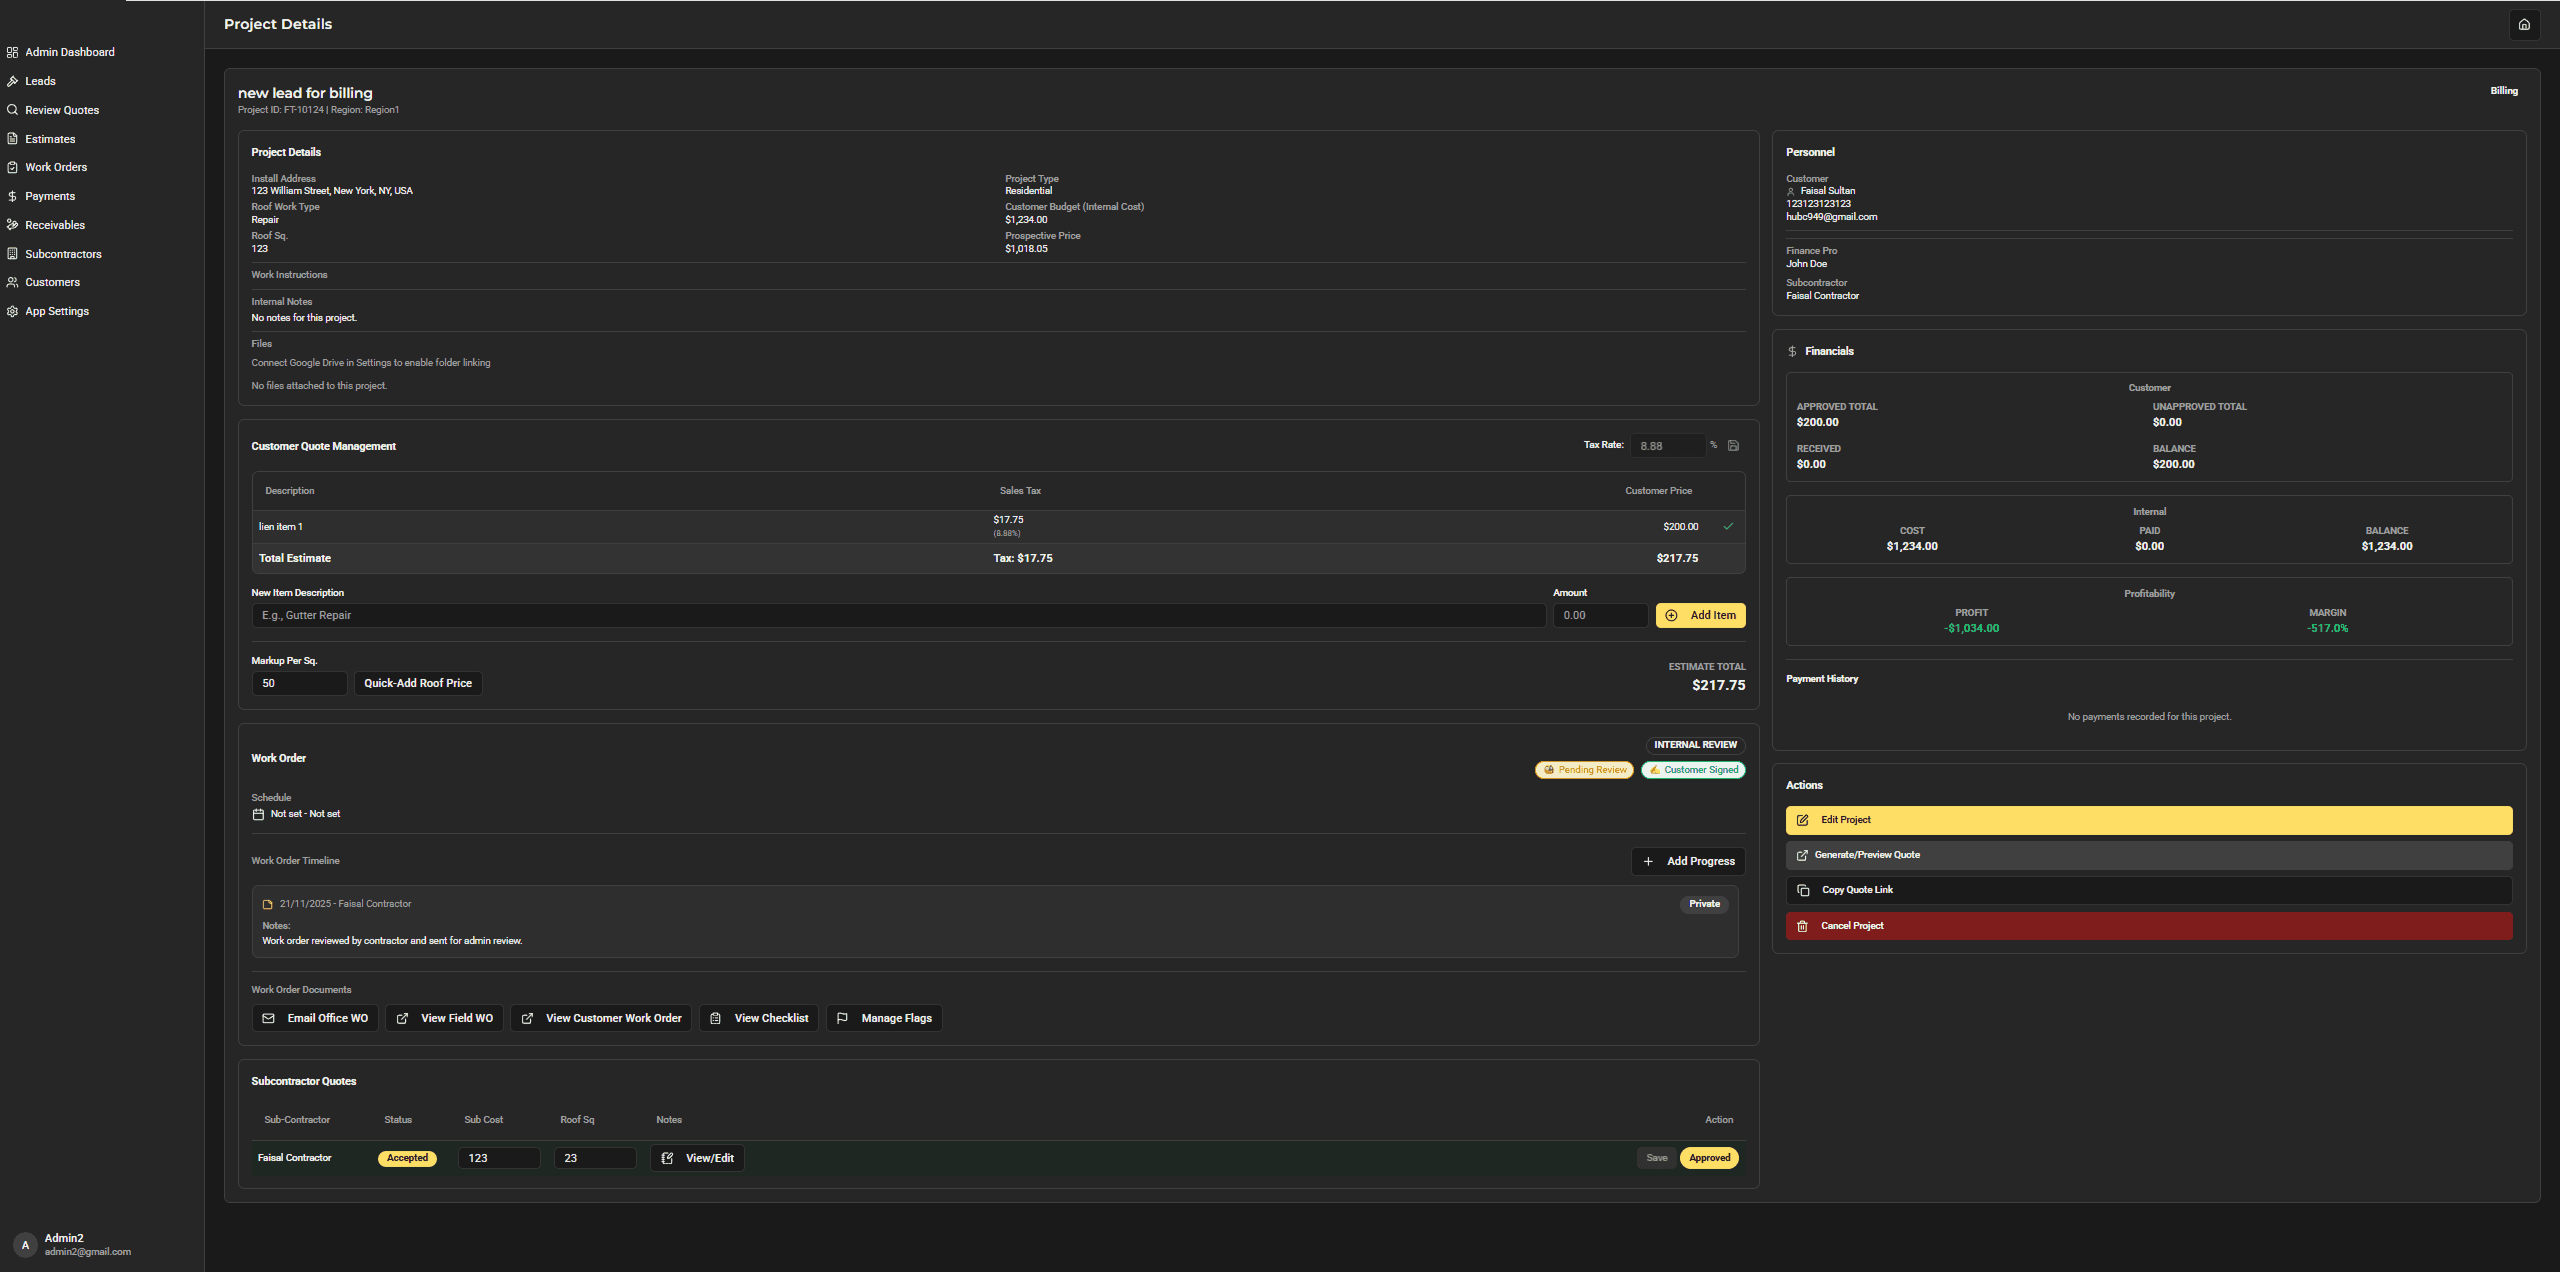Open Receivables in sidebar
Image resolution: width=2560 pixels, height=1272 pixels.
click(x=55, y=225)
